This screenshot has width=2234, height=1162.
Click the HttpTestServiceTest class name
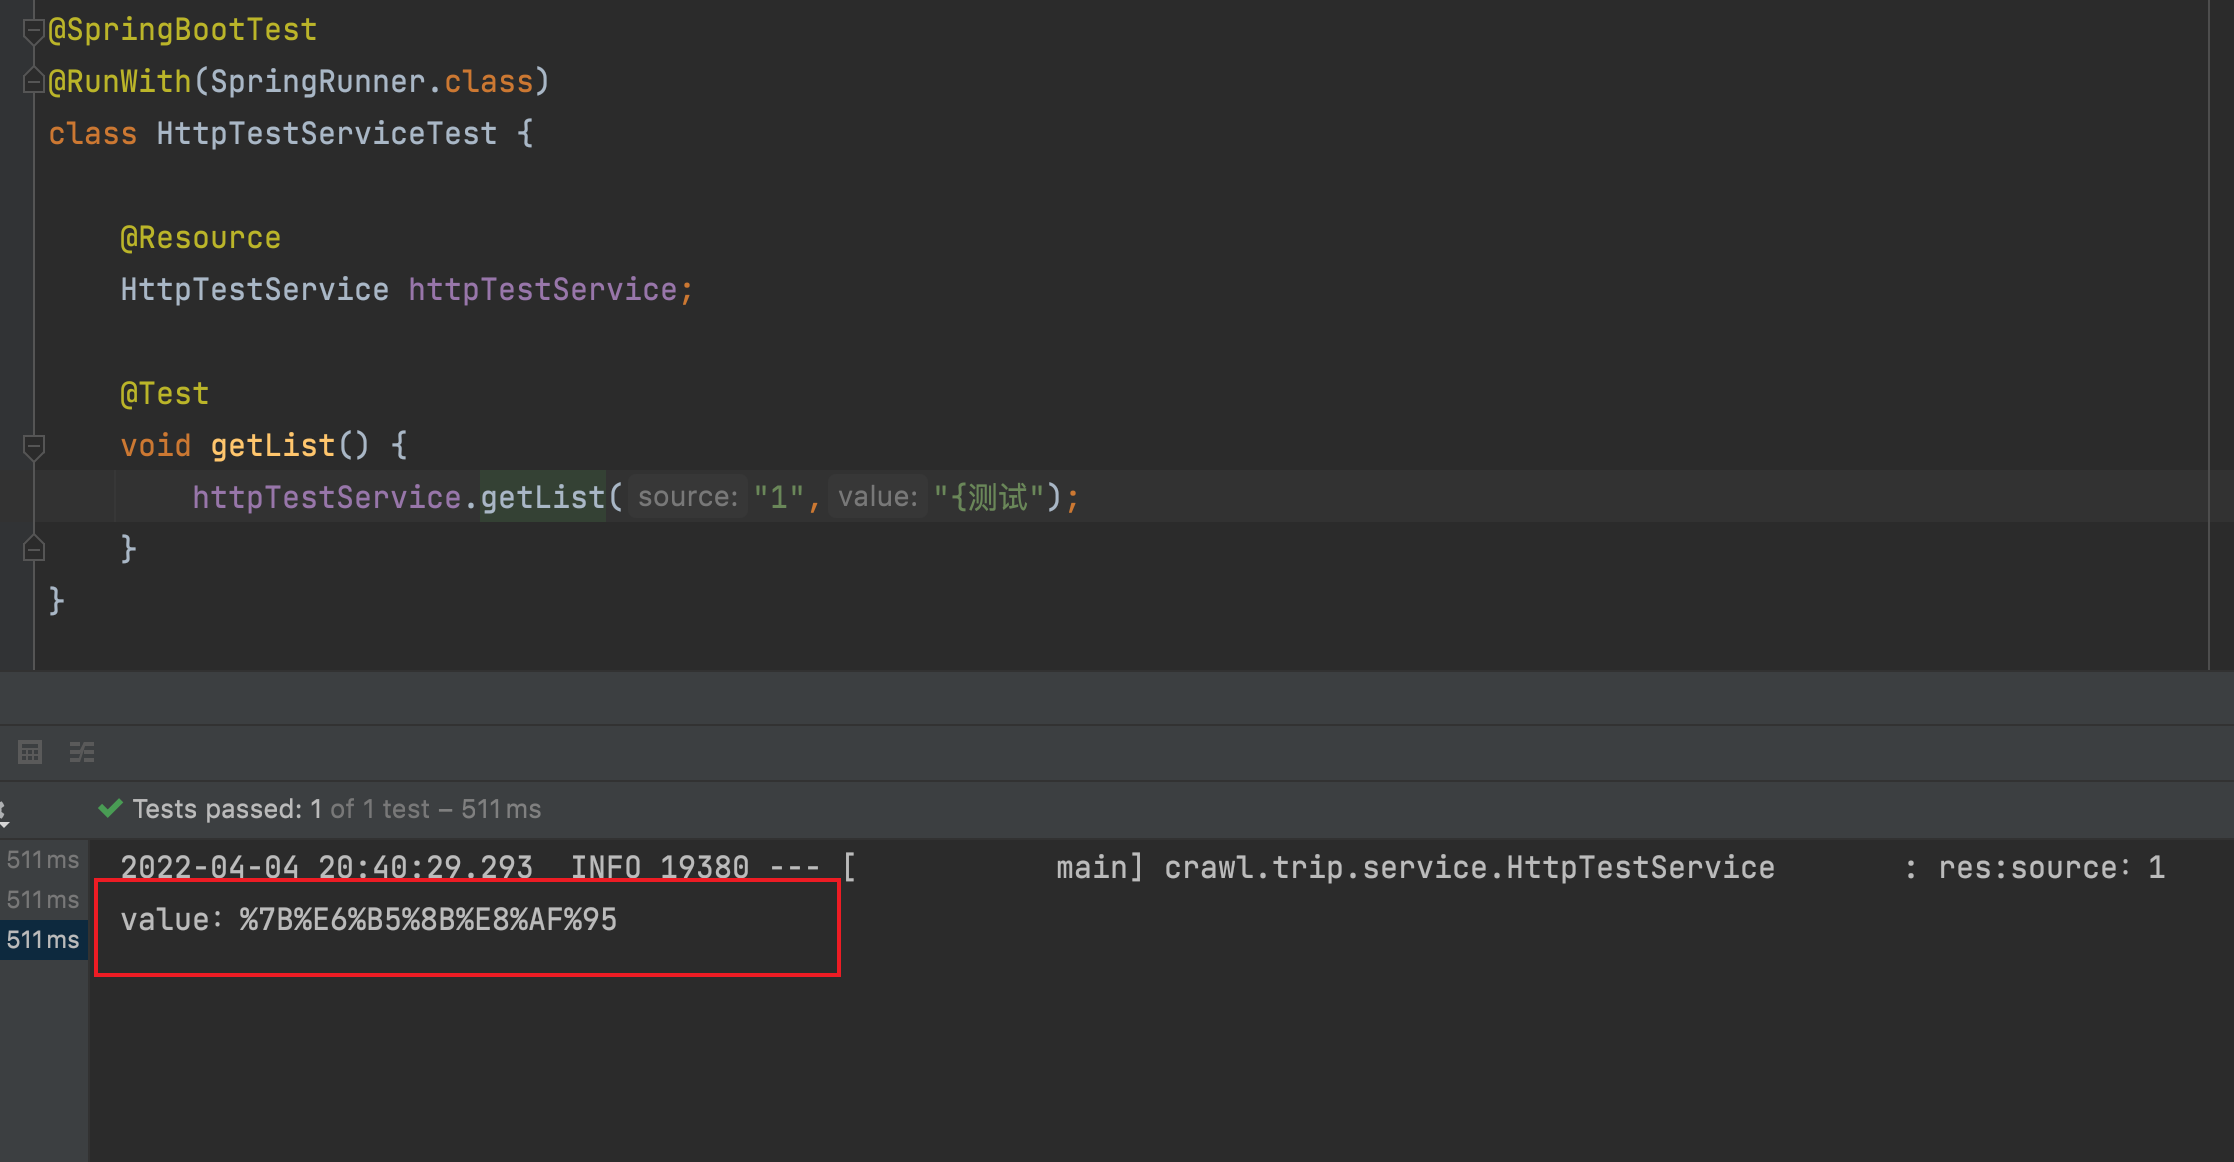click(326, 134)
